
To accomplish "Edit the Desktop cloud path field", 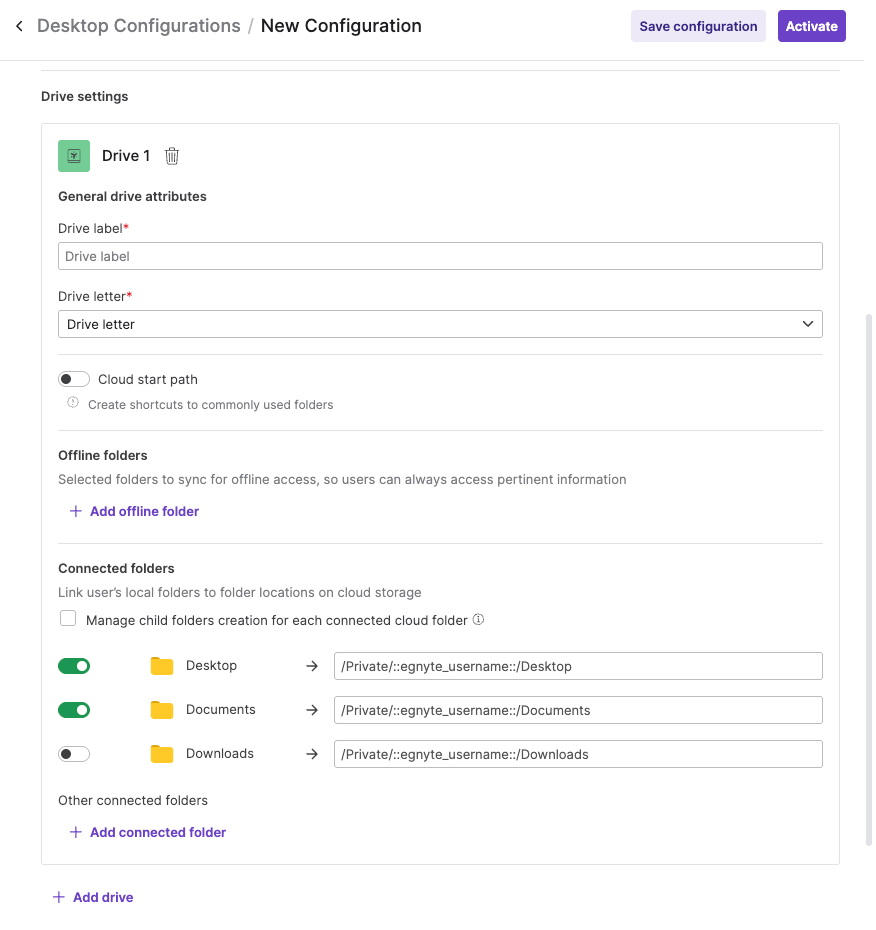I will [578, 666].
